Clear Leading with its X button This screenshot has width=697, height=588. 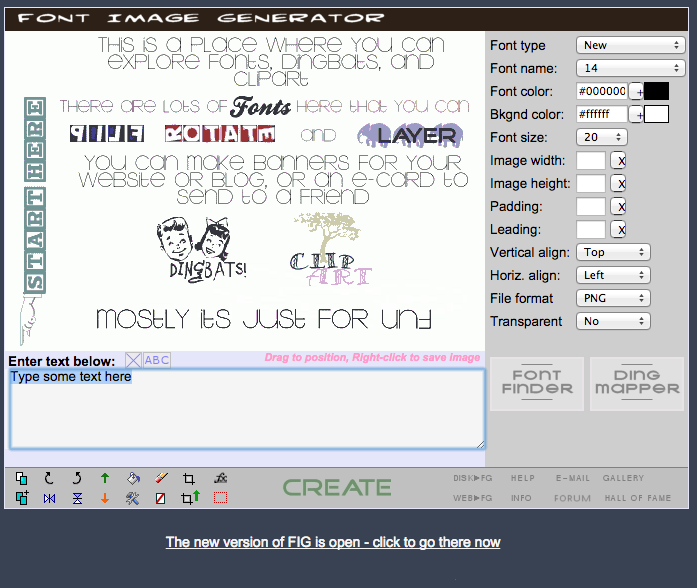(x=619, y=230)
